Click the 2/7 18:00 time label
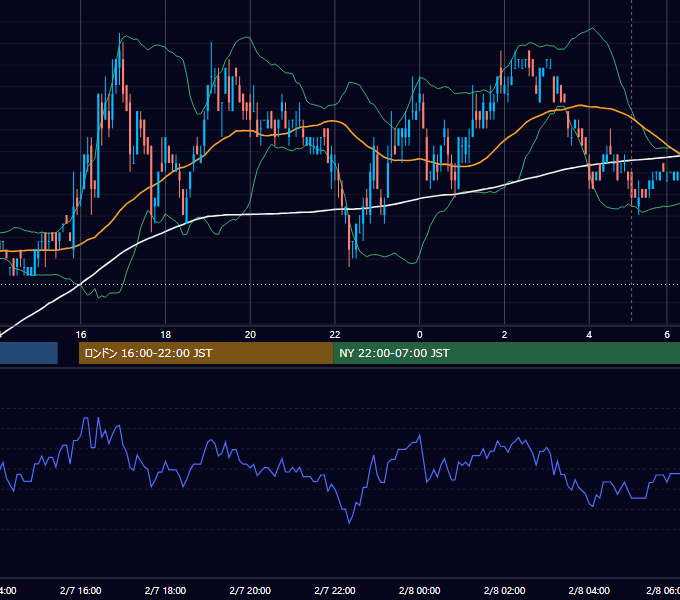 click(x=165, y=590)
